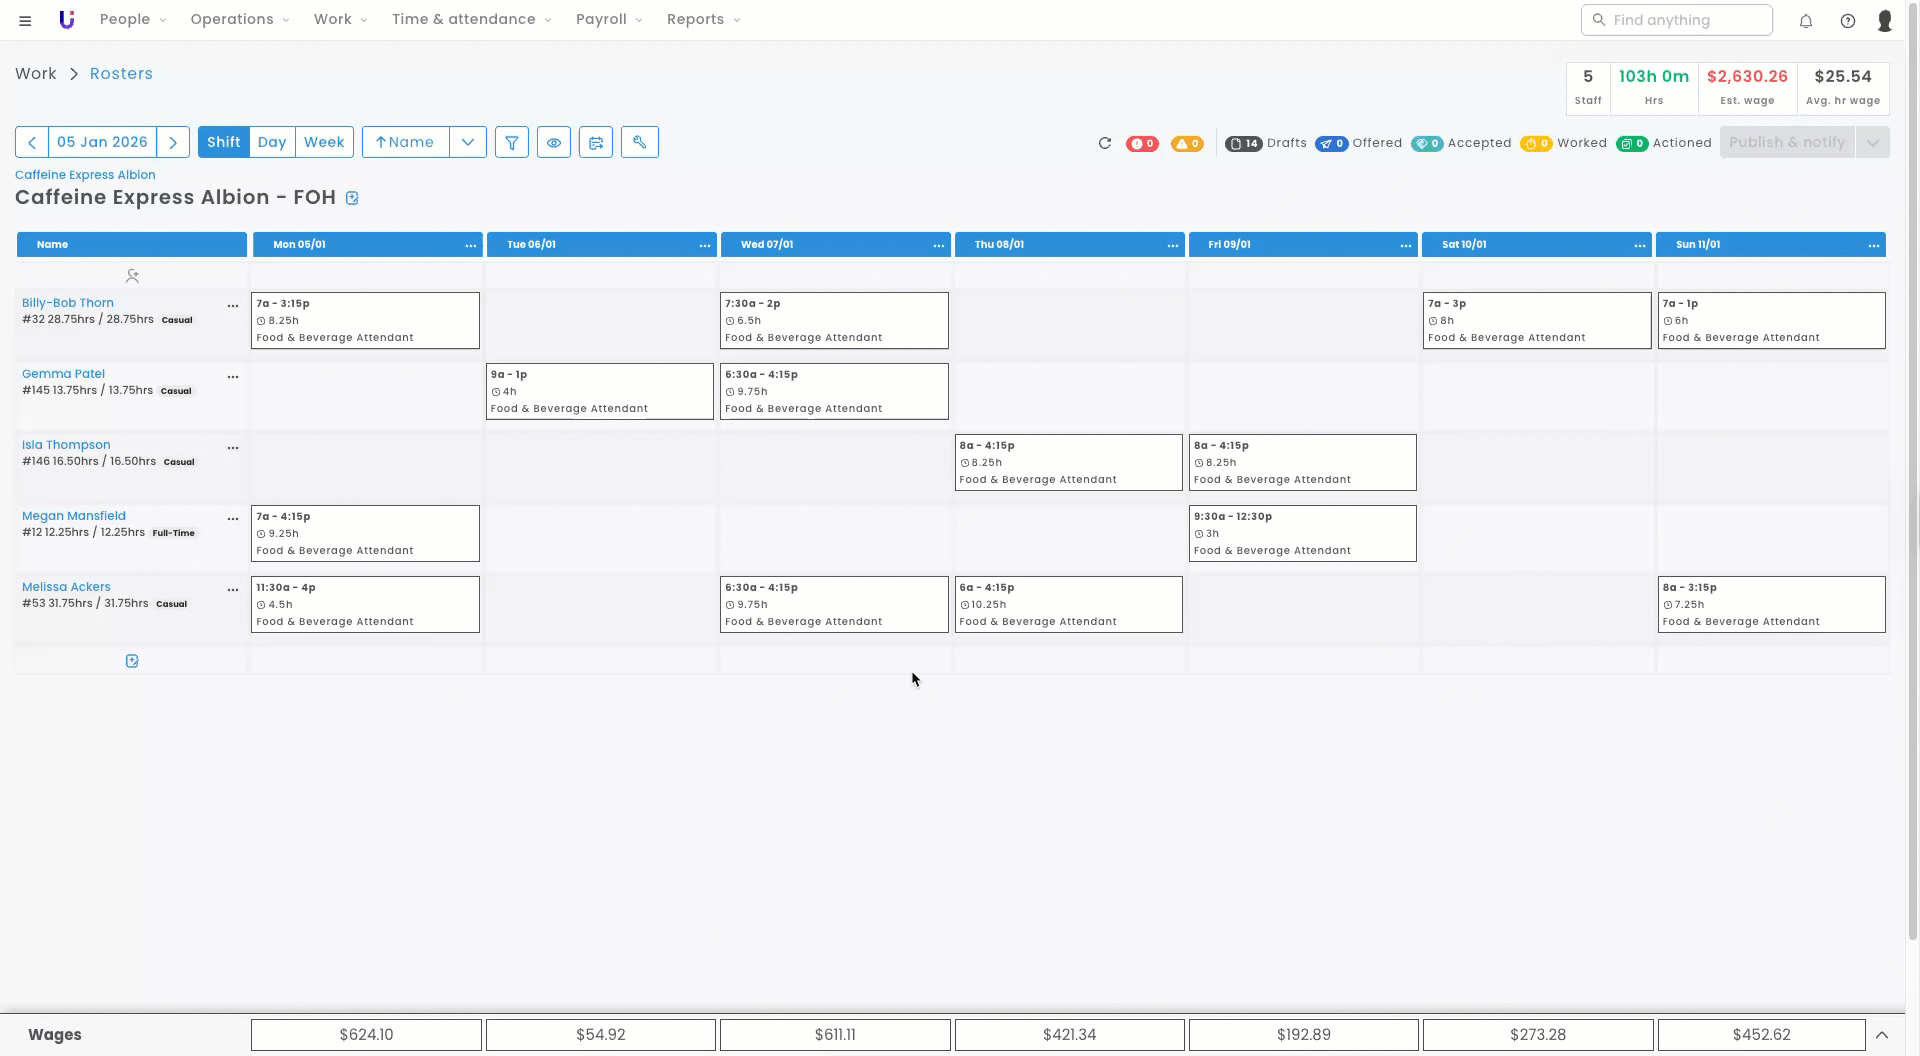
Task: Refresh the roster with reload icon
Action: pyautogui.click(x=1104, y=143)
